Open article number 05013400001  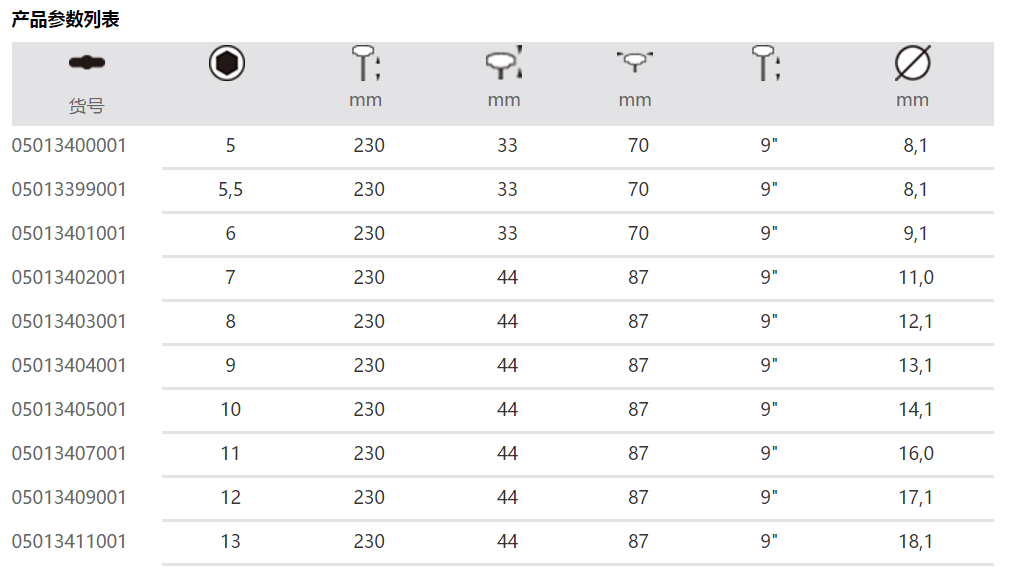click(69, 146)
